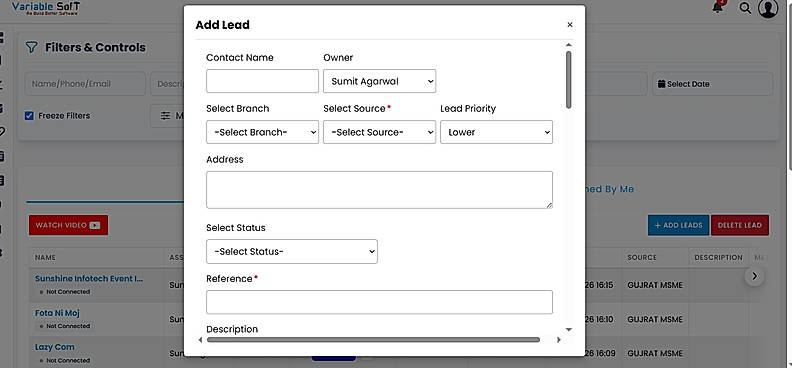This screenshot has width=792, height=368.
Task: Click GUJRAT MSME in Sunshine Infotech row
Action: pos(655,285)
